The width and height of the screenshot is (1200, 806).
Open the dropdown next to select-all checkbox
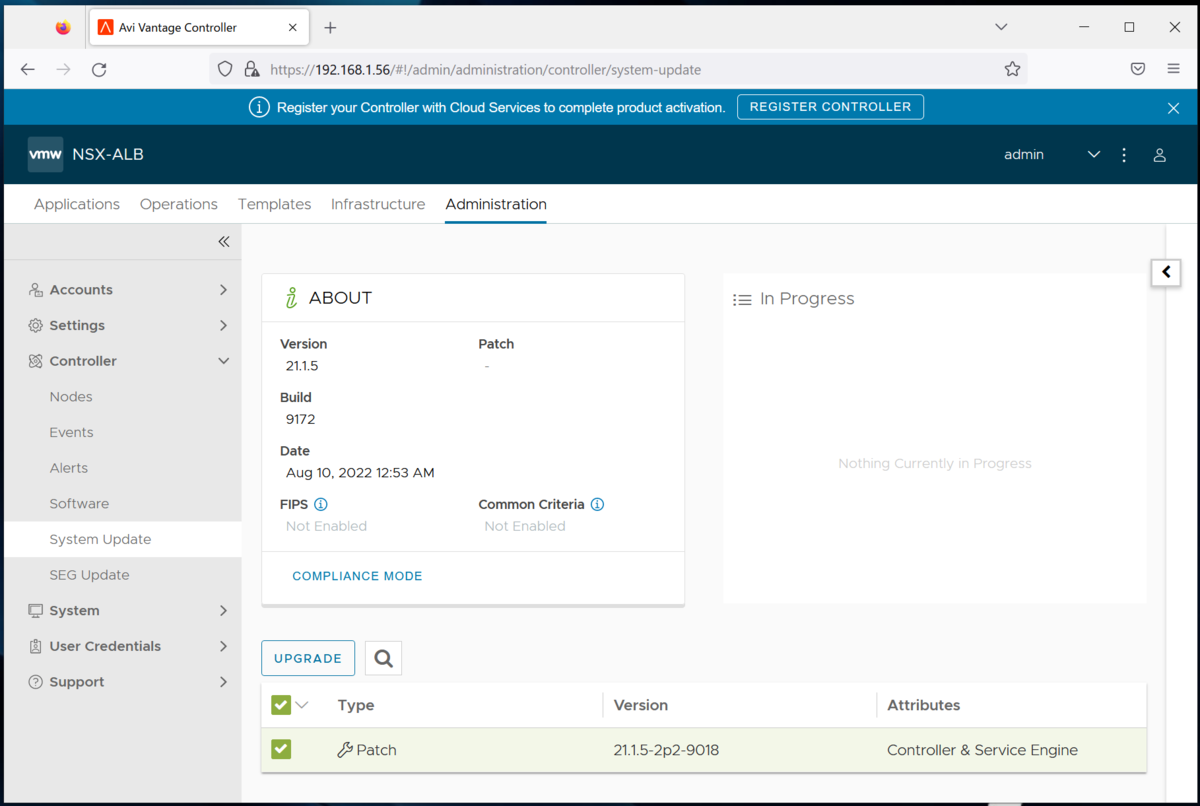pyautogui.click(x=302, y=705)
